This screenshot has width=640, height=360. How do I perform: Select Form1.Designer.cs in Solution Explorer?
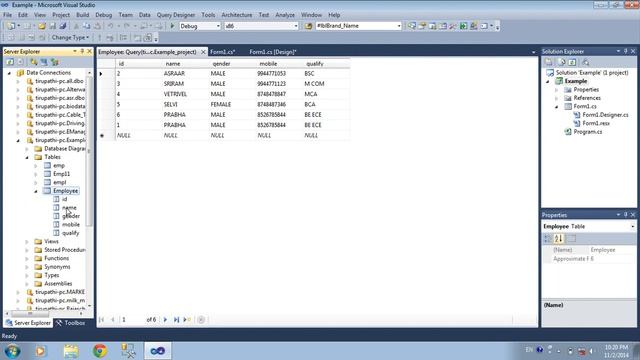click(x=605, y=115)
